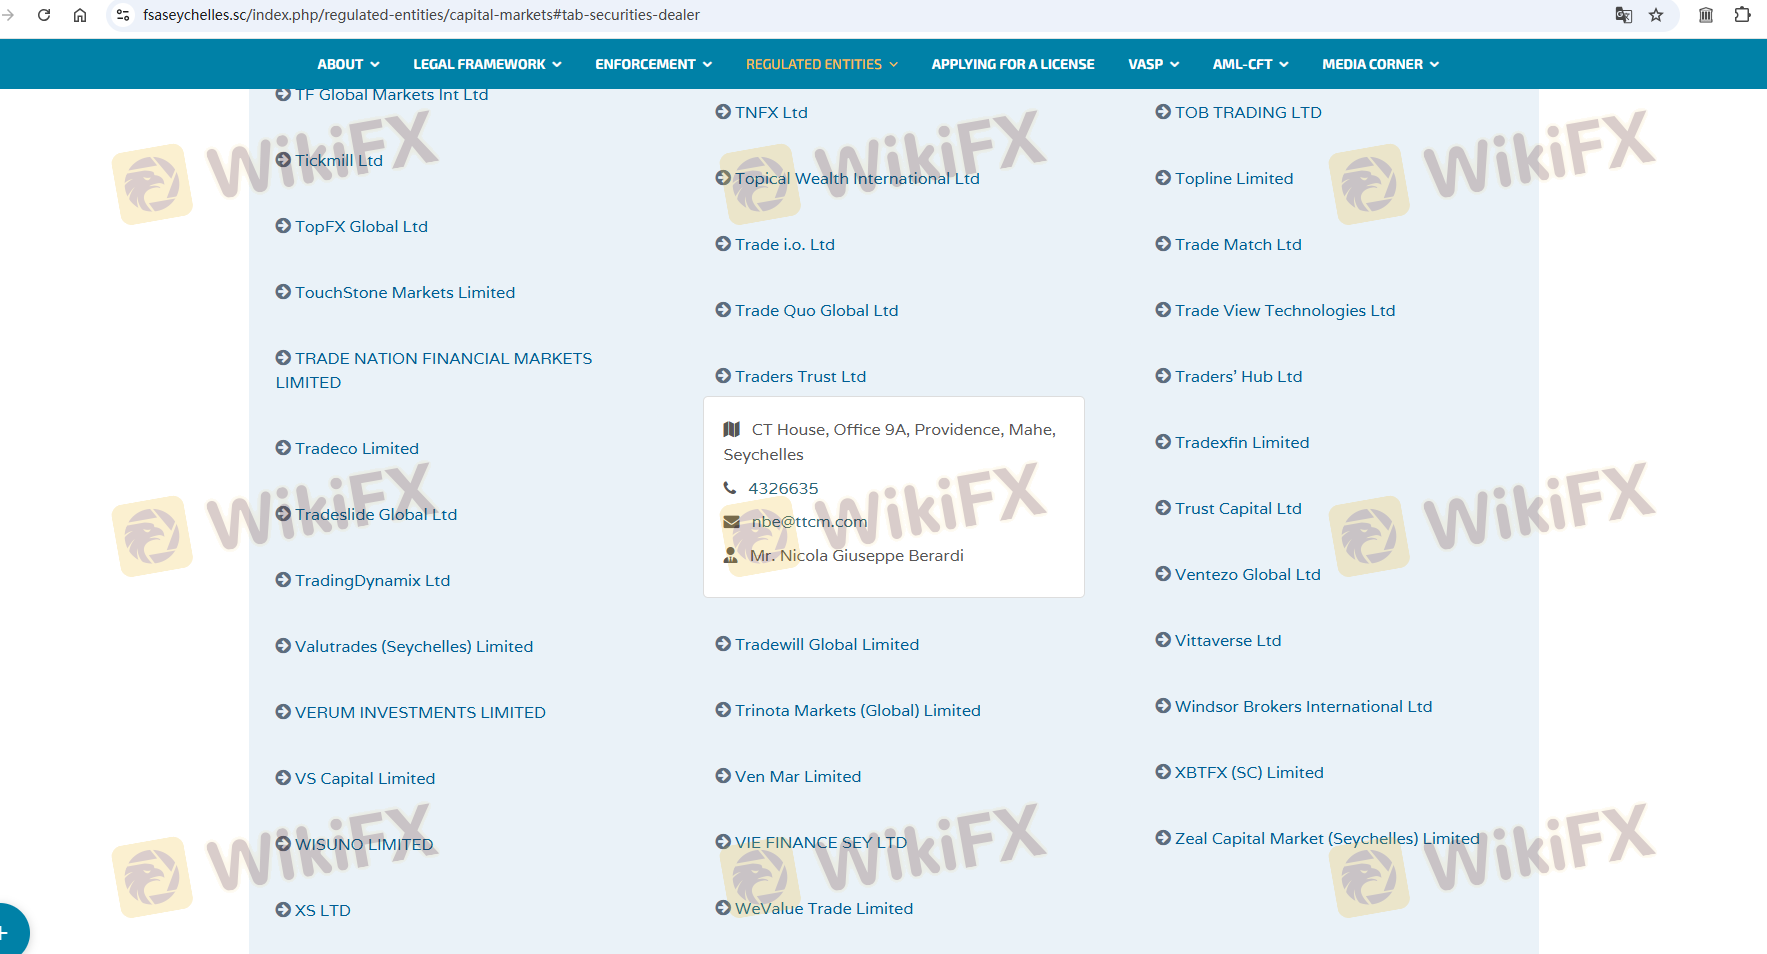Reload the page with the browser refresh icon
The image size is (1767, 954).
pyautogui.click(x=44, y=15)
